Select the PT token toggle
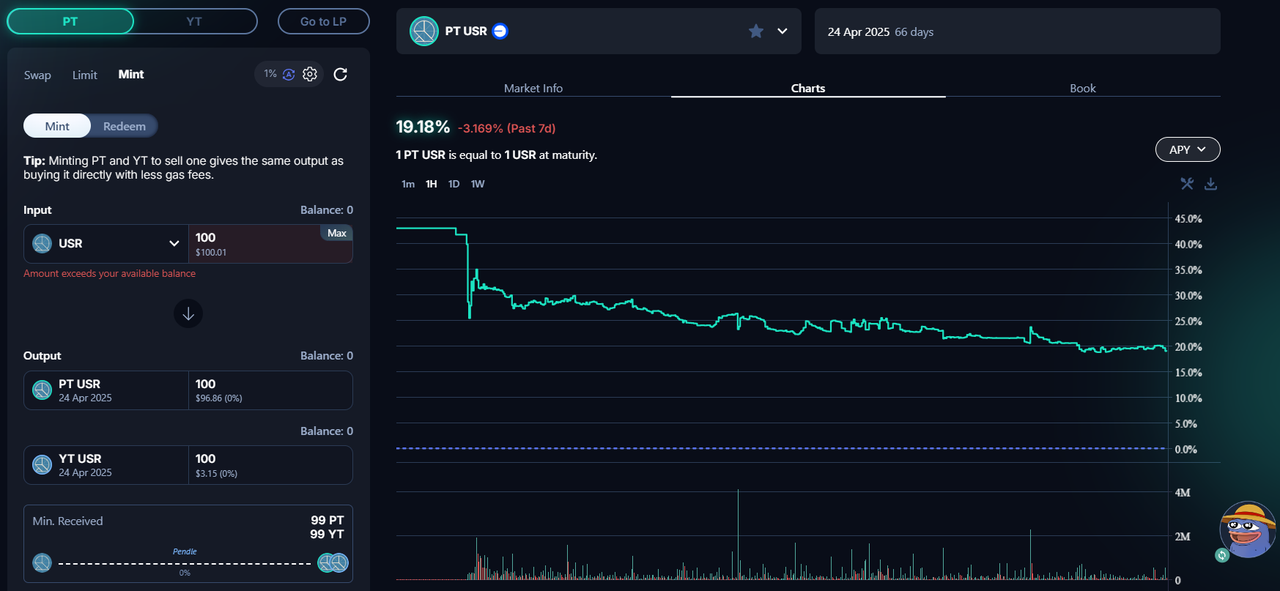The width and height of the screenshot is (1280, 591). pos(70,21)
